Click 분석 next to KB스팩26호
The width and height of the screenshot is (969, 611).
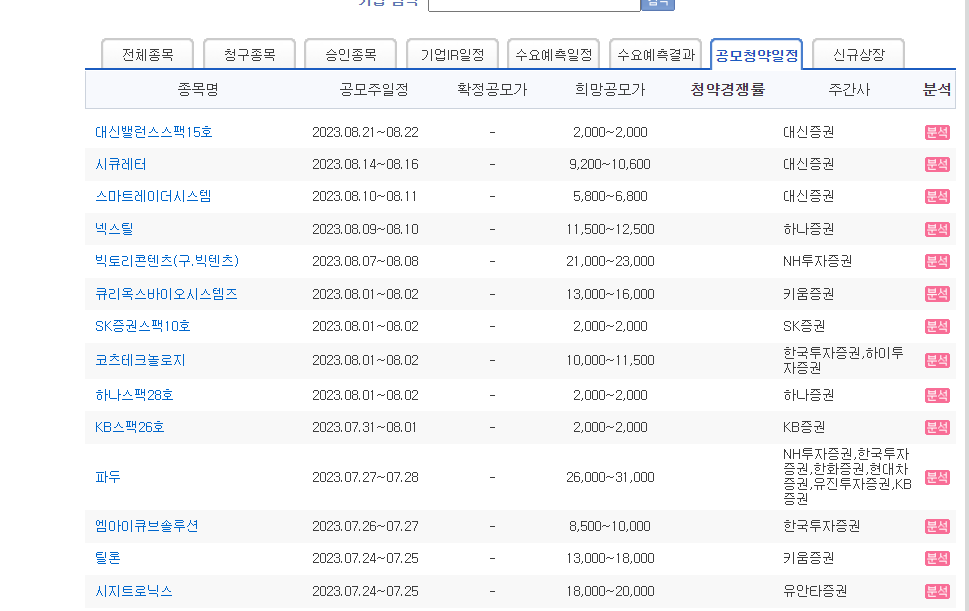[936, 427]
